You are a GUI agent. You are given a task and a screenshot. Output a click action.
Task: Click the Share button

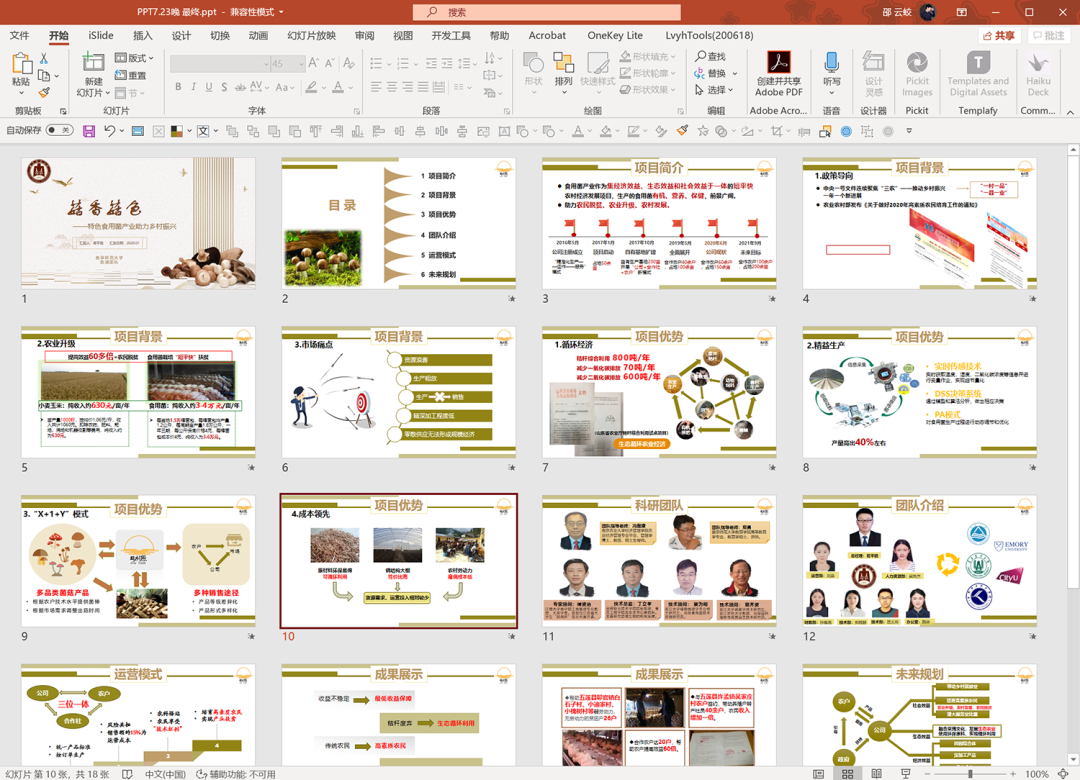[999, 35]
